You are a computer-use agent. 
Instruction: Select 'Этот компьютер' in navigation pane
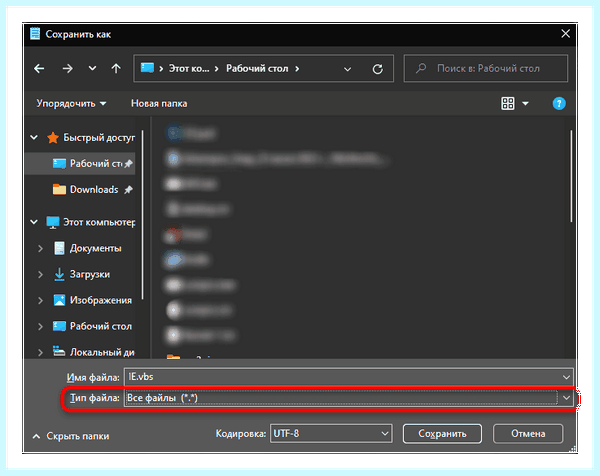[x=99, y=222]
